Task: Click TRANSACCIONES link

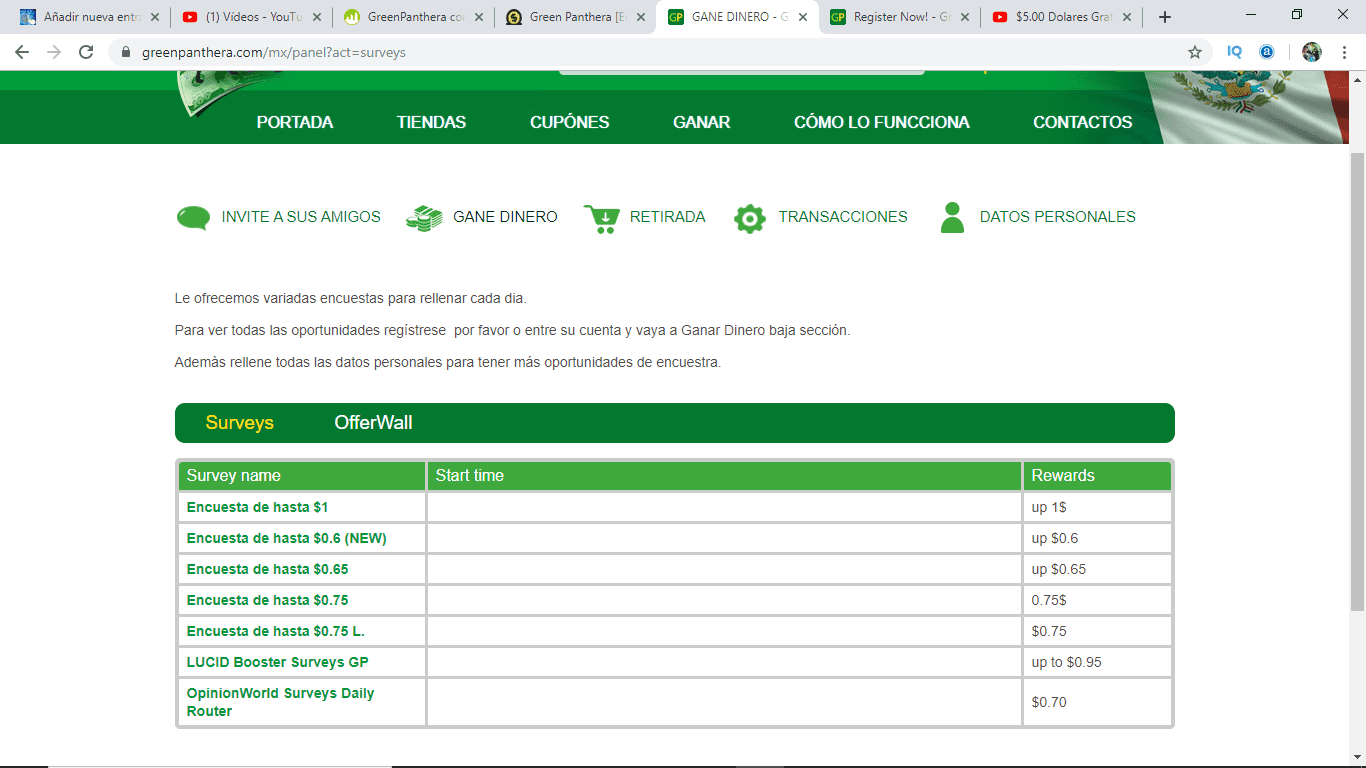Action: coord(843,217)
